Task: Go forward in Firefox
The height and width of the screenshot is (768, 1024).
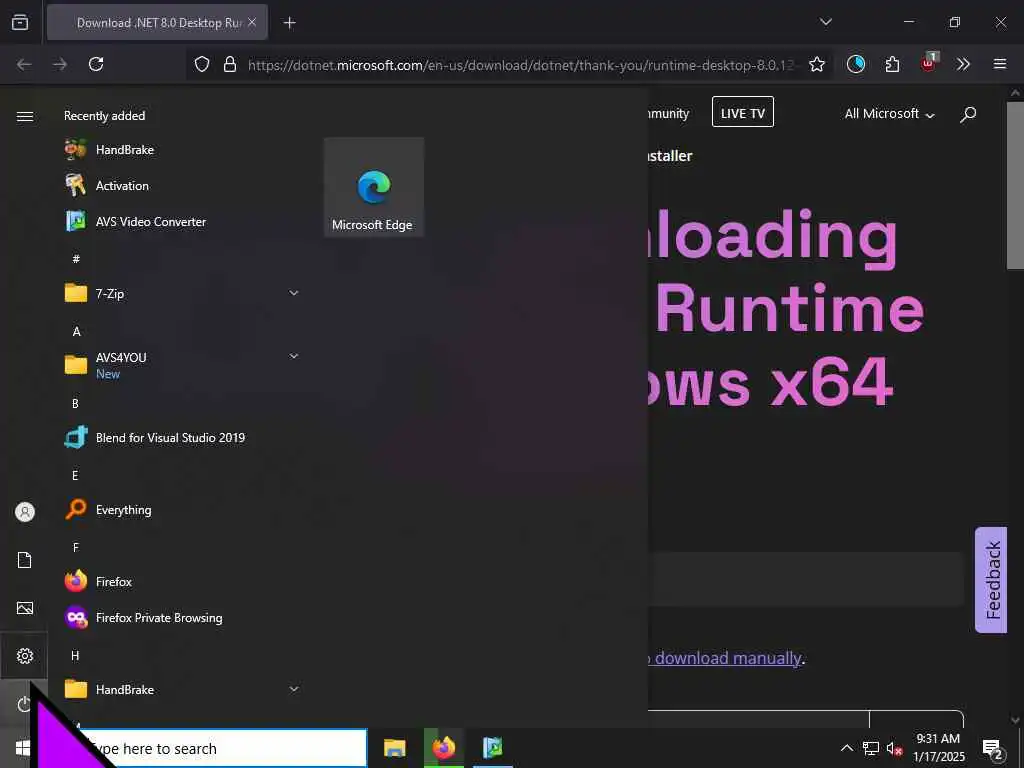Action: 60,64
